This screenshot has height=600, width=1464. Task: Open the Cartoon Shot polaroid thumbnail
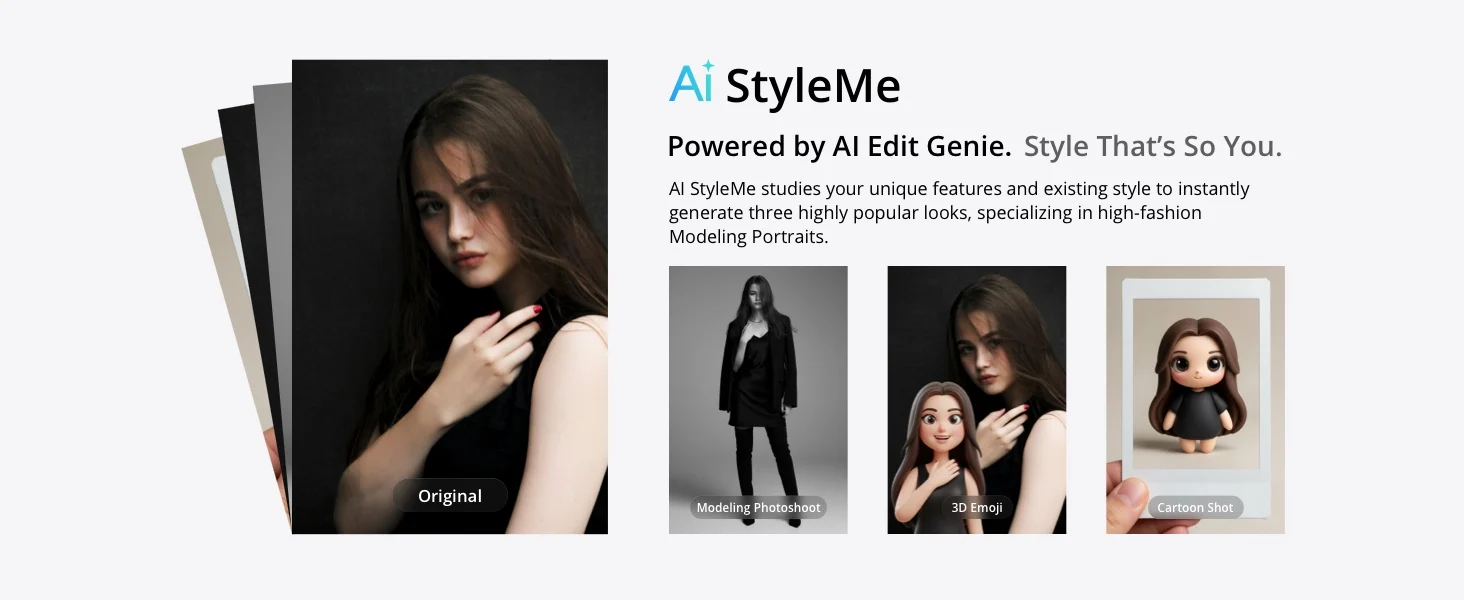pos(1195,399)
